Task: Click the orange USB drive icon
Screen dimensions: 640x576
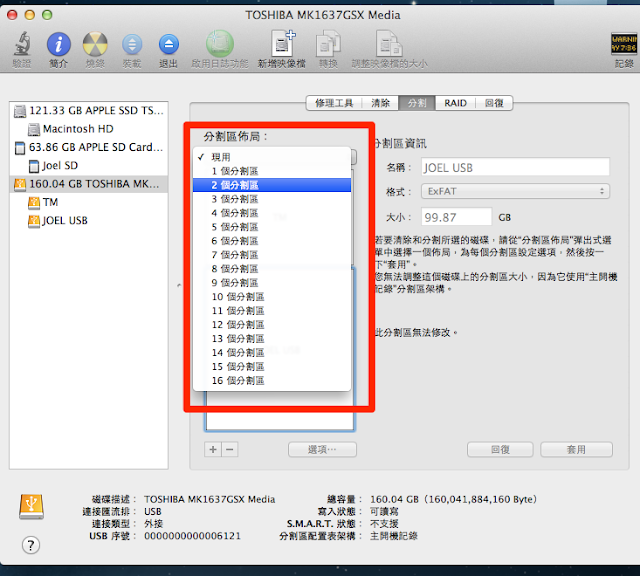Action: click(31, 506)
